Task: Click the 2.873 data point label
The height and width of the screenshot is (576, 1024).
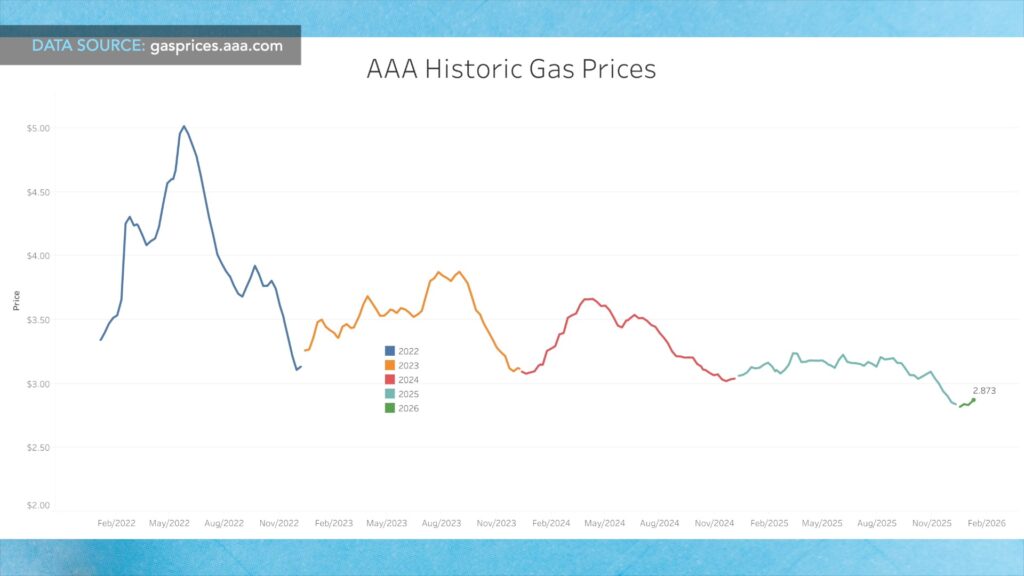Action: pyautogui.click(x=986, y=389)
